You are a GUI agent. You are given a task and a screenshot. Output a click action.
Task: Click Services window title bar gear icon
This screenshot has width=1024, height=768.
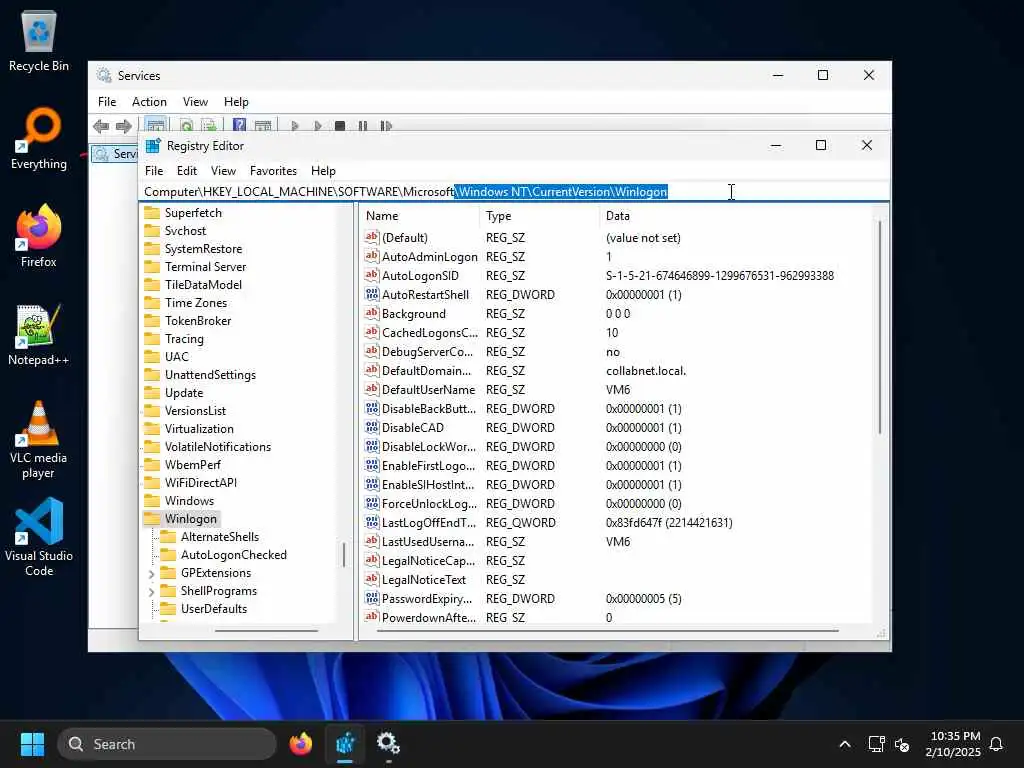tap(104, 75)
